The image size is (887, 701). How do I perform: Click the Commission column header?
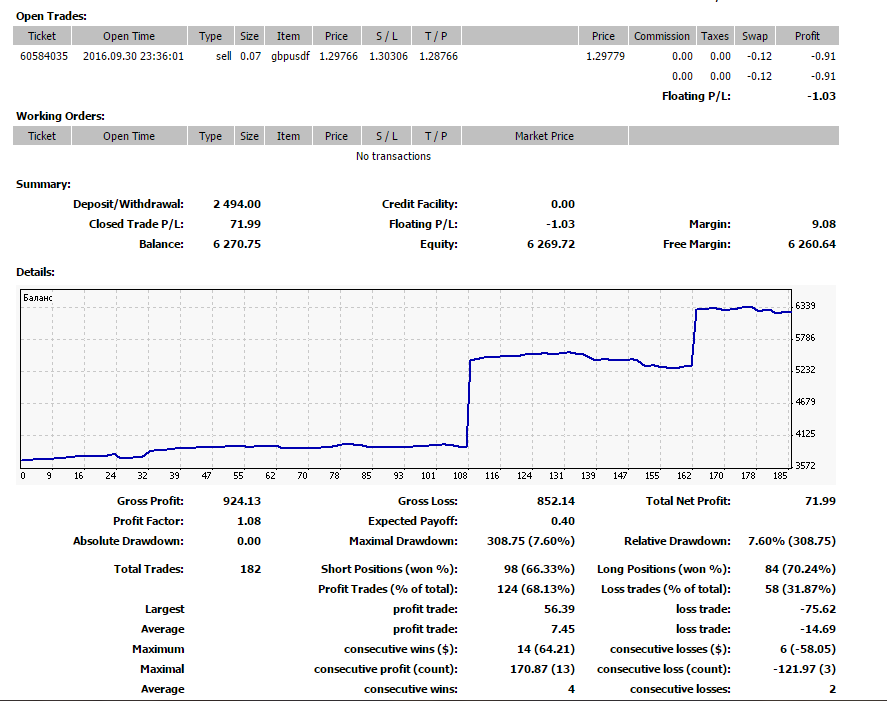tap(662, 36)
